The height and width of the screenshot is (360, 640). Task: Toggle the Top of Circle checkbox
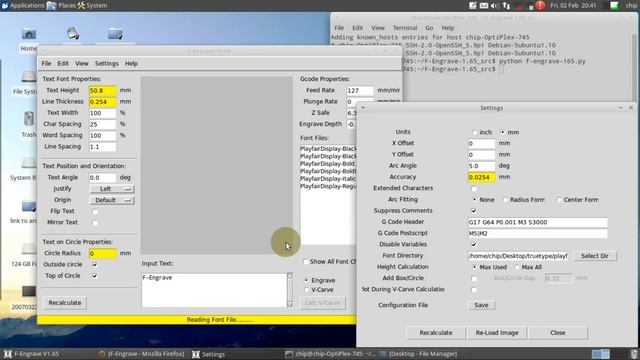[95, 276]
